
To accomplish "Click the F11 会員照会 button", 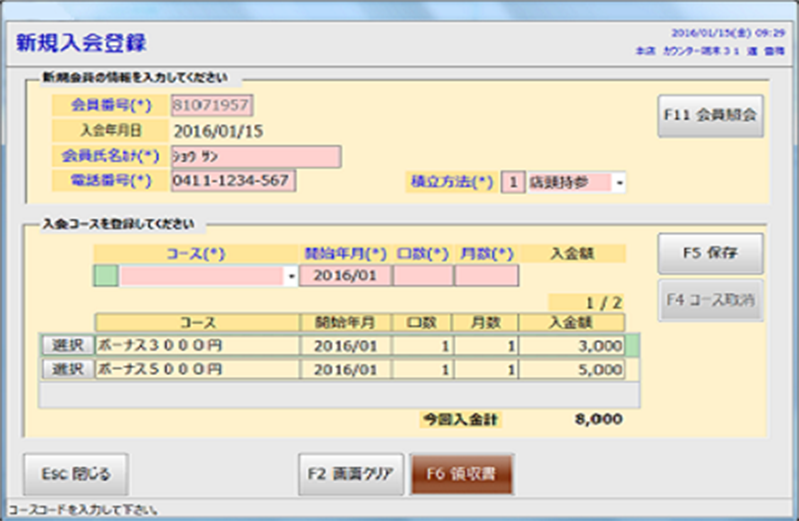I will 710,116.
